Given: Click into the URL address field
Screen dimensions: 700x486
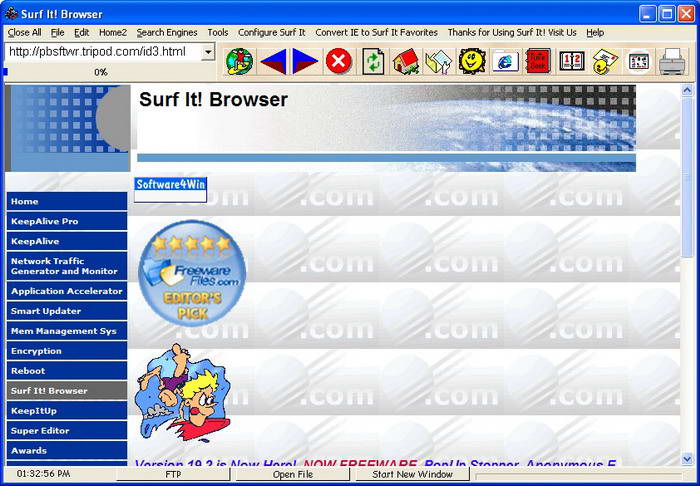Looking at the screenshot, I should click(x=103, y=52).
